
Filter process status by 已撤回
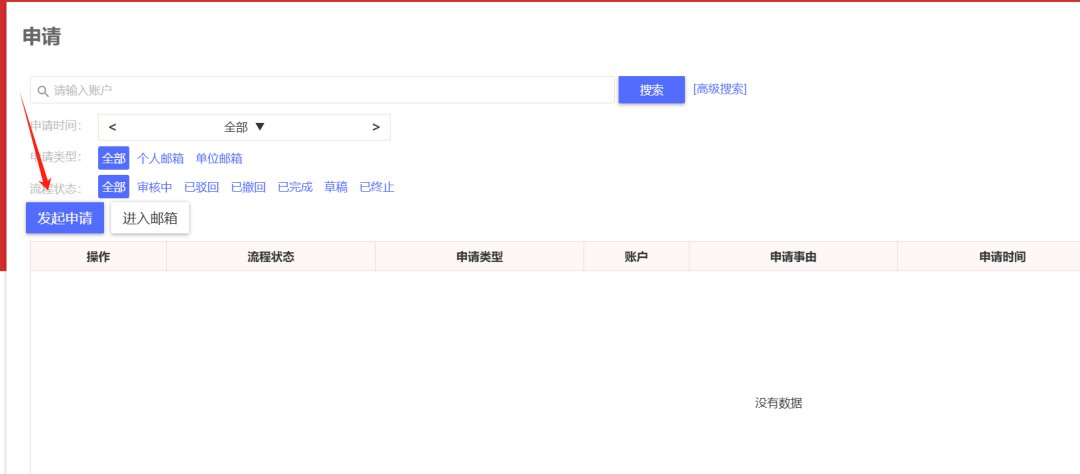click(x=249, y=187)
